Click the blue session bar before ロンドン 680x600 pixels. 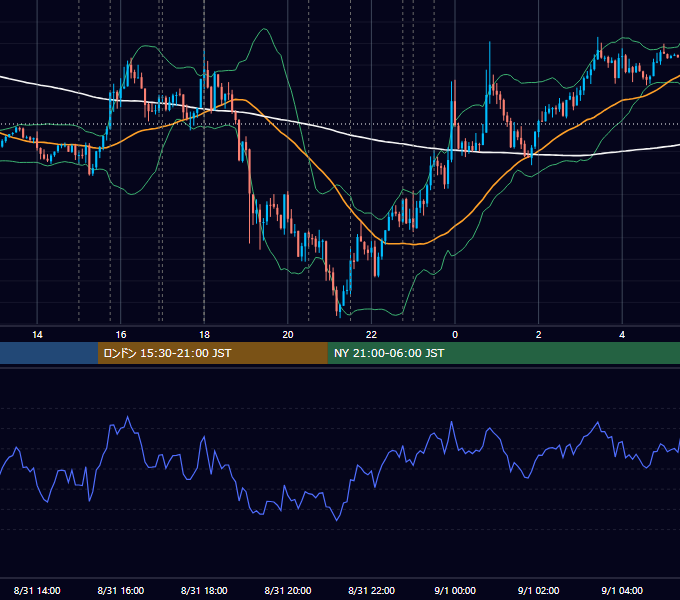point(49,353)
